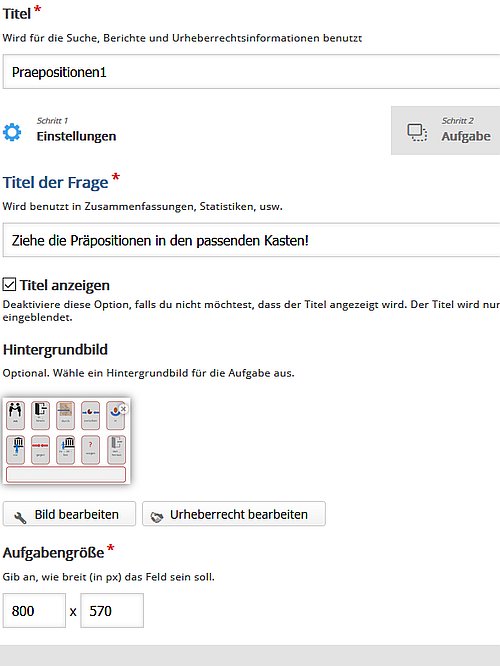The height and width of the screenshot is (666, 500).
Task: Click the description 'Wird für die Suche, Berichte und Urheberrechtsinformationen benutzt'
Action: (182, 38)
